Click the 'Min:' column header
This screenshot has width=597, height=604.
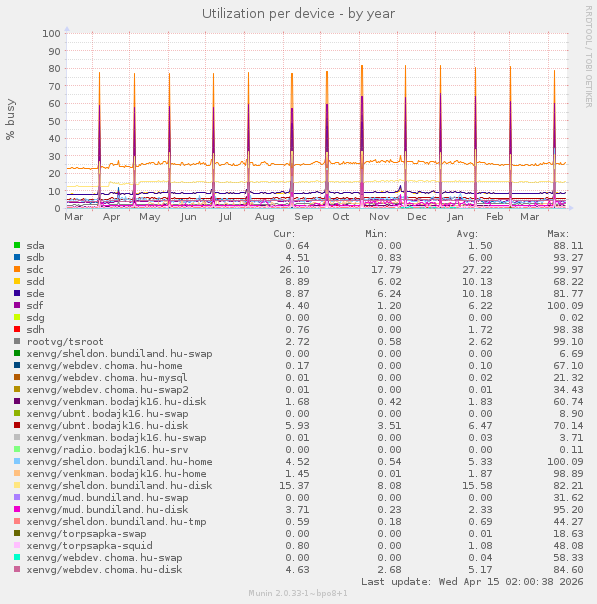(x=376, y=234)
